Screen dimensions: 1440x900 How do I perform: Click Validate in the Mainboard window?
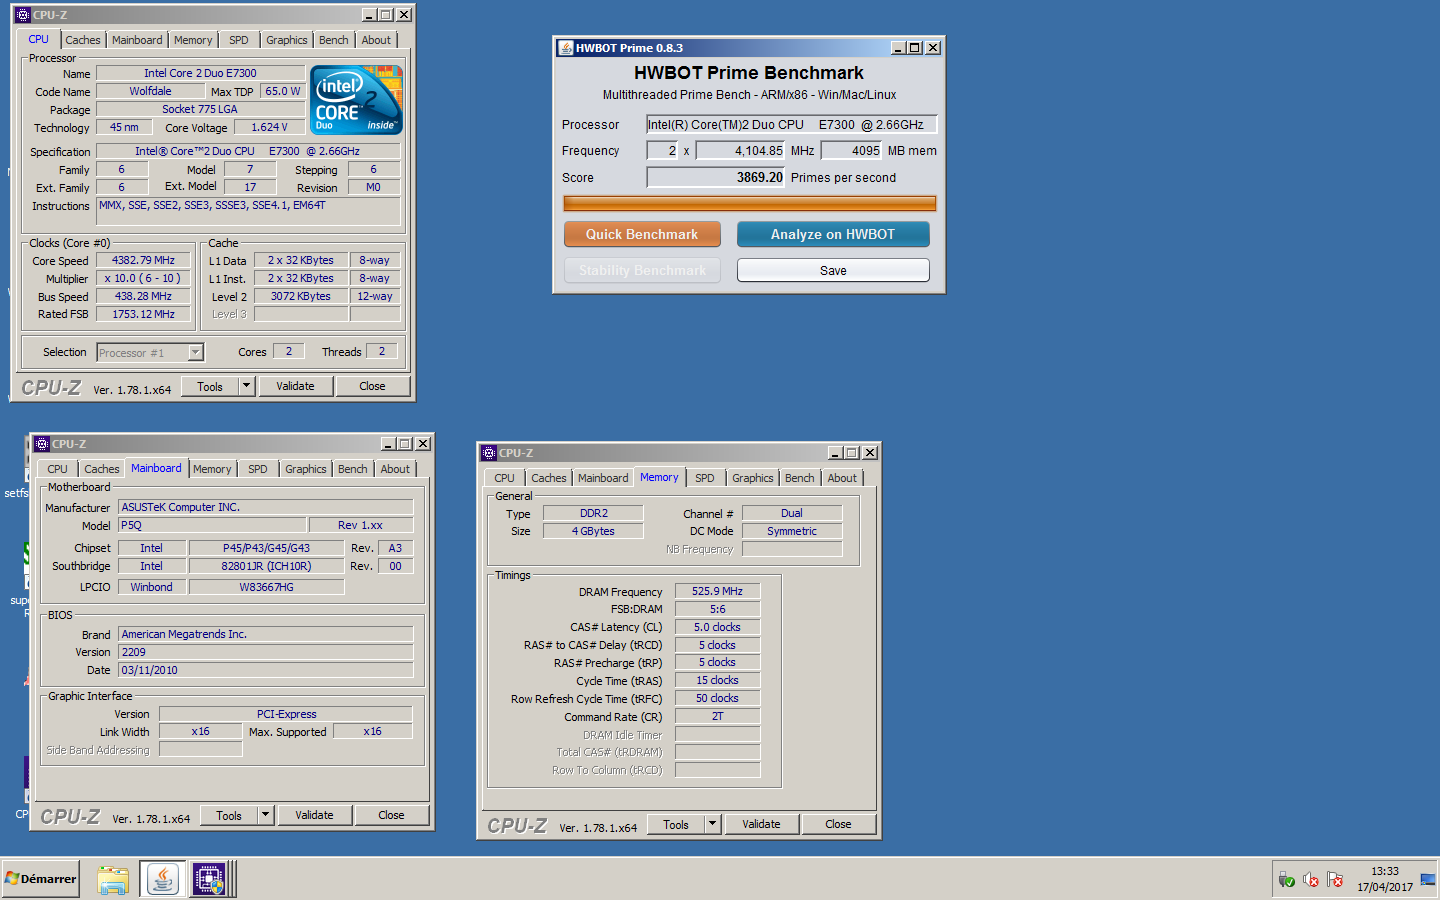click(x=314, y=815)
